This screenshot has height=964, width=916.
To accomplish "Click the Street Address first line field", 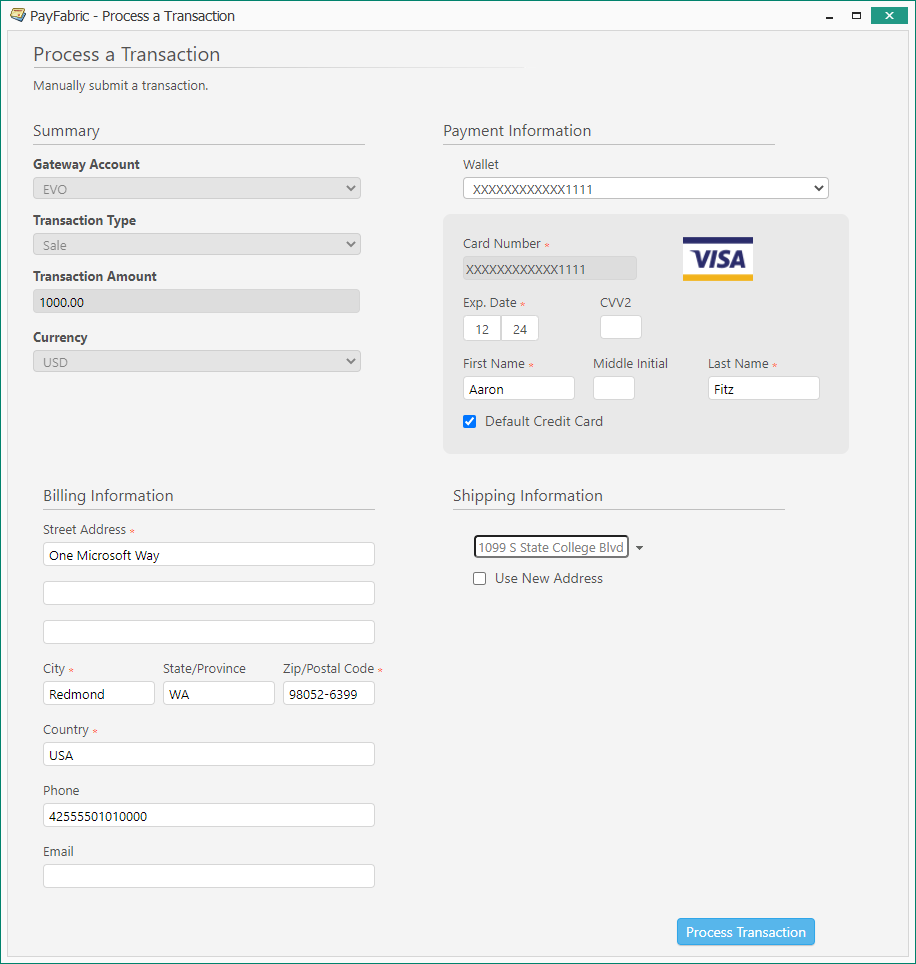I will pos(208,555).
